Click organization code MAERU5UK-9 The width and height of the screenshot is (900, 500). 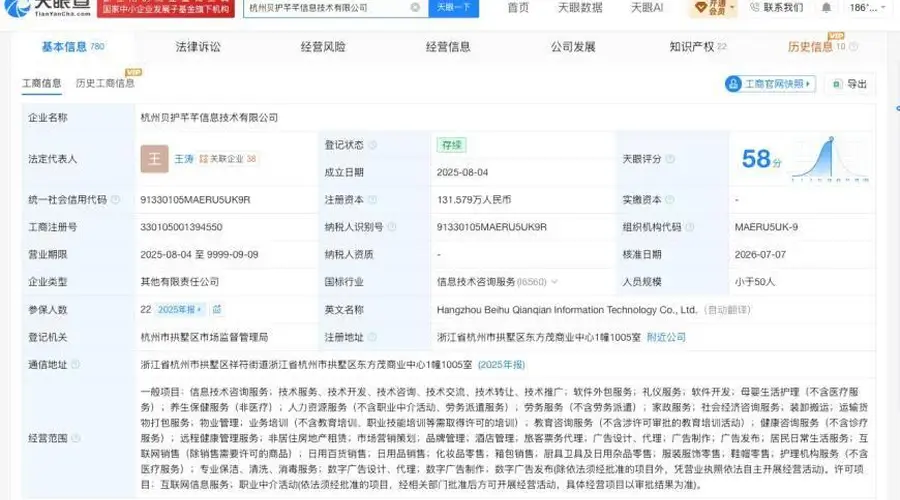(766, 227)
